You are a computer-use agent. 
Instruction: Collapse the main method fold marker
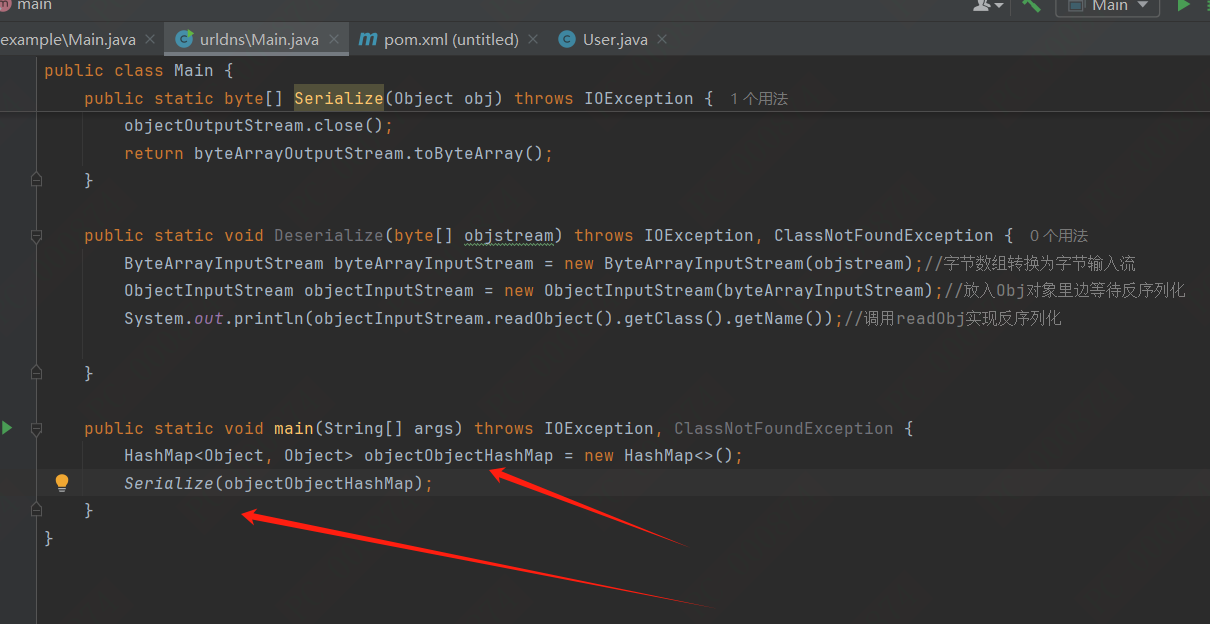[x=37, y=428]
